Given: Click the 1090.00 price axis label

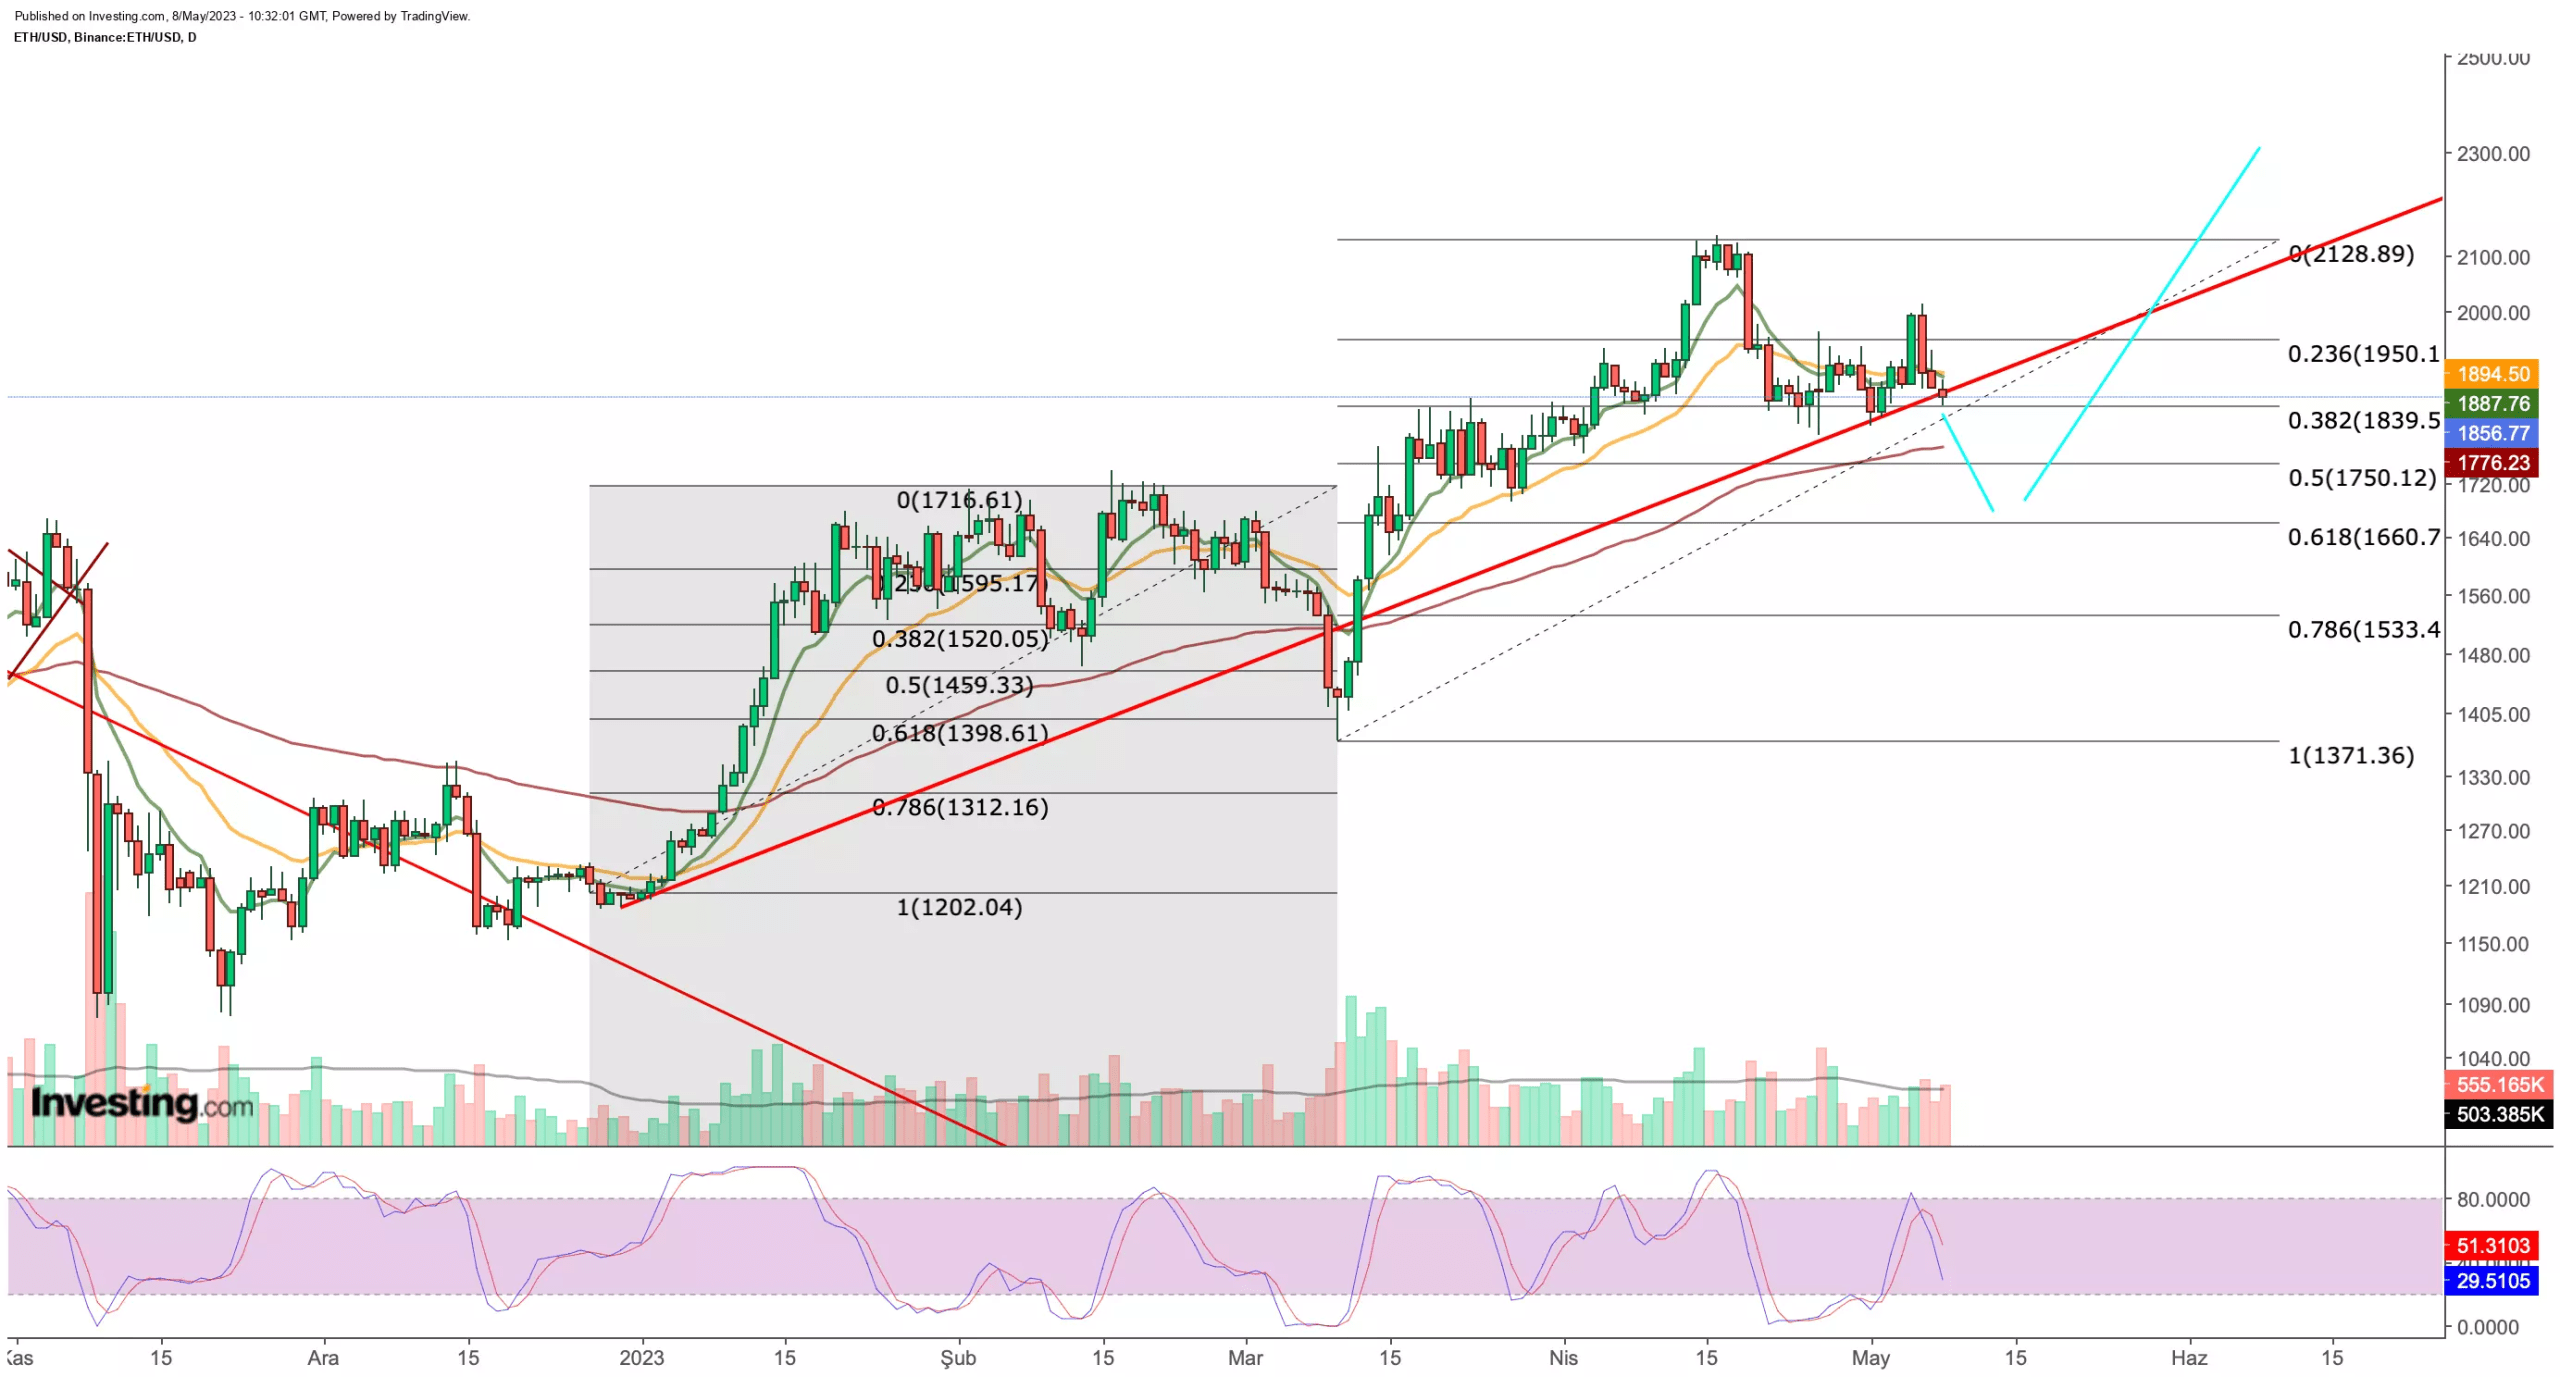Looking at the screenshot, I should [x=2492, y=1006].
